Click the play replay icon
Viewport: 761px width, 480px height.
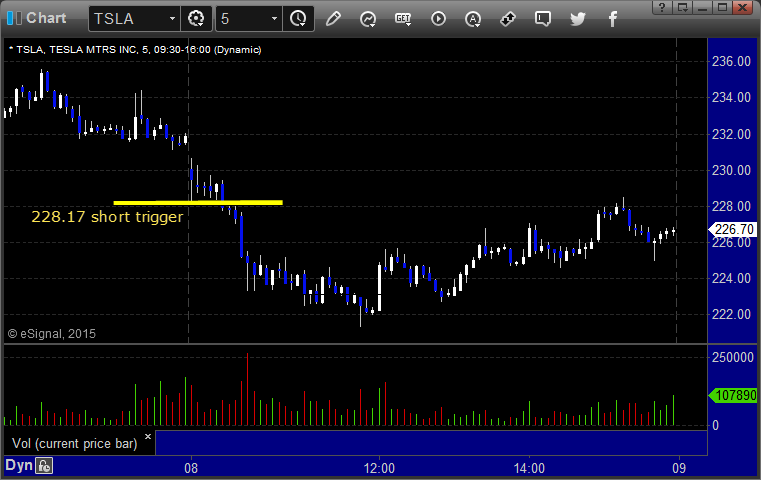tap(438, 19)
